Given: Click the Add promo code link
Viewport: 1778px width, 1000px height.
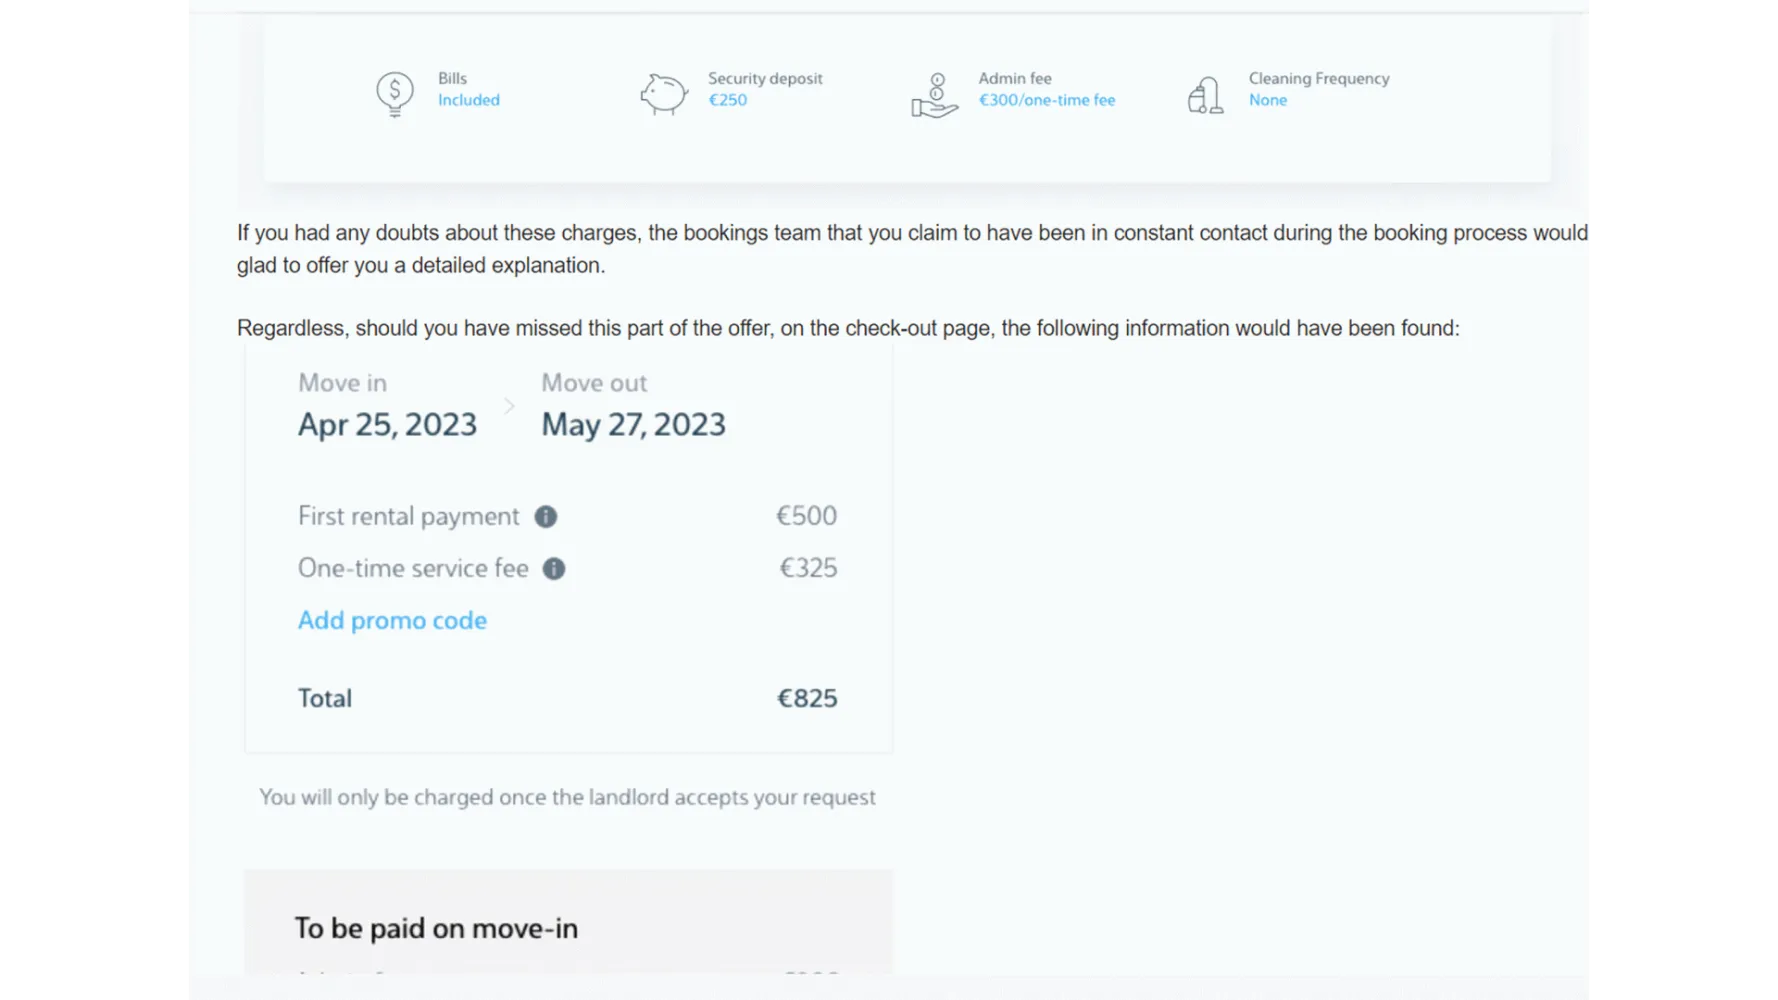Looking at the screenshot, I should (x=392, y=620).
